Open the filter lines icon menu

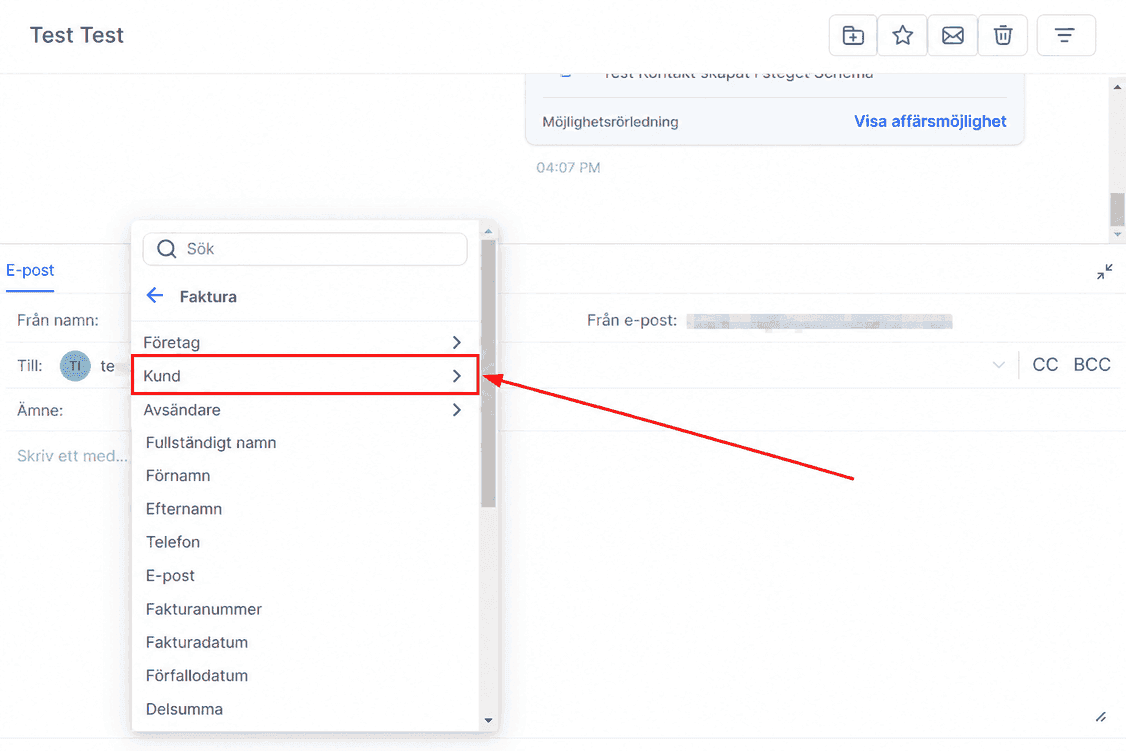(1066, 35)
